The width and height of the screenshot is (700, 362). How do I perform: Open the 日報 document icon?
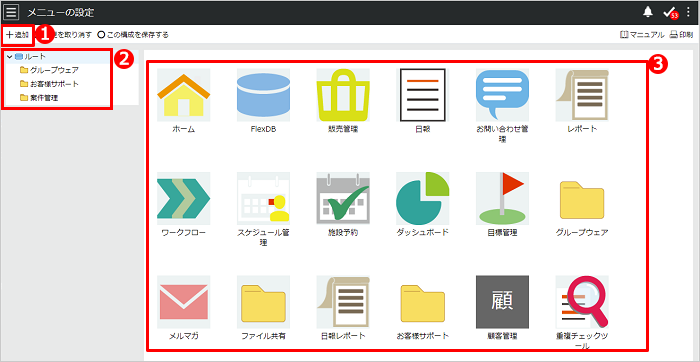click(x=423, y=95)
